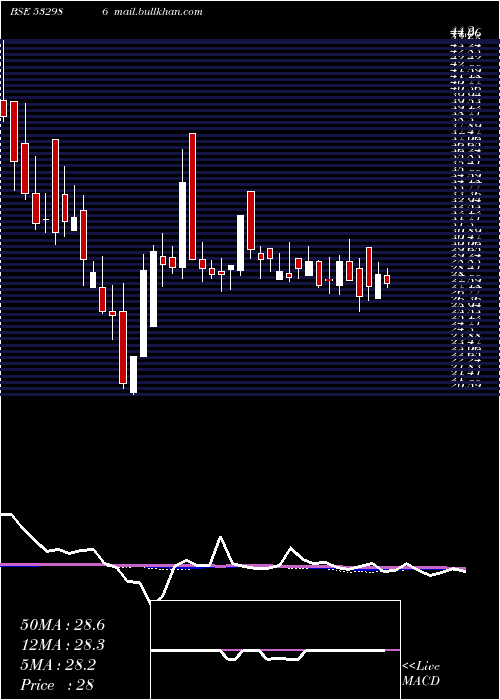Open the Live MACD inset chart

pyautogui.click(x=275, y=650)
